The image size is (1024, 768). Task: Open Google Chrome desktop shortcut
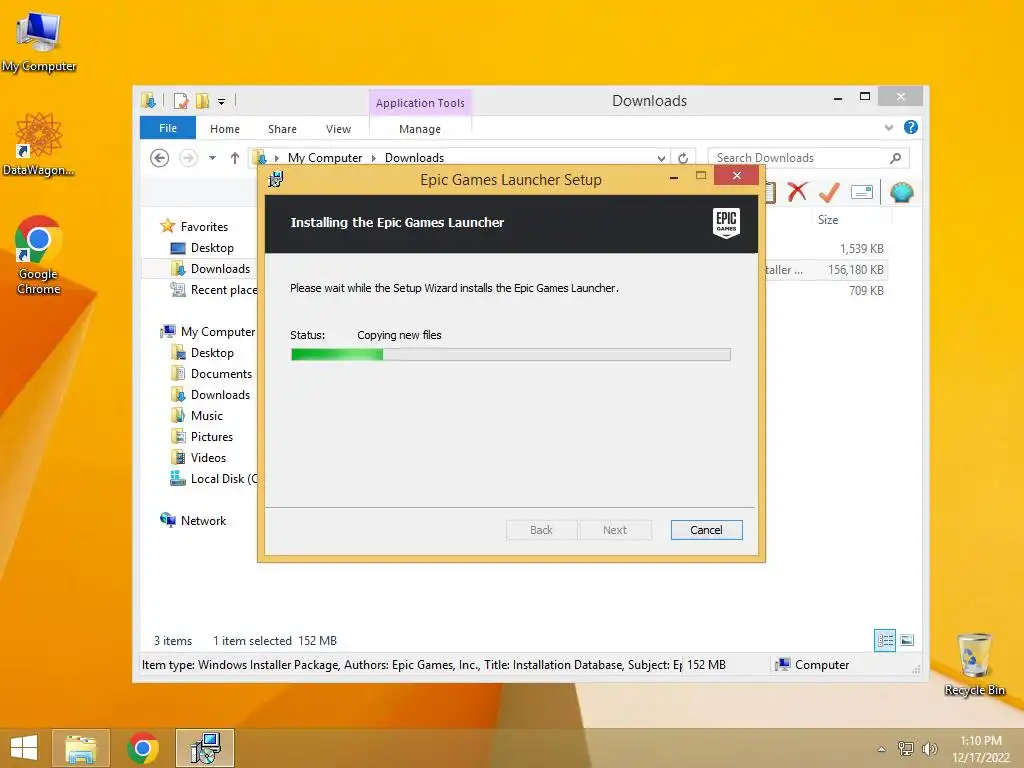coord(38,255)
